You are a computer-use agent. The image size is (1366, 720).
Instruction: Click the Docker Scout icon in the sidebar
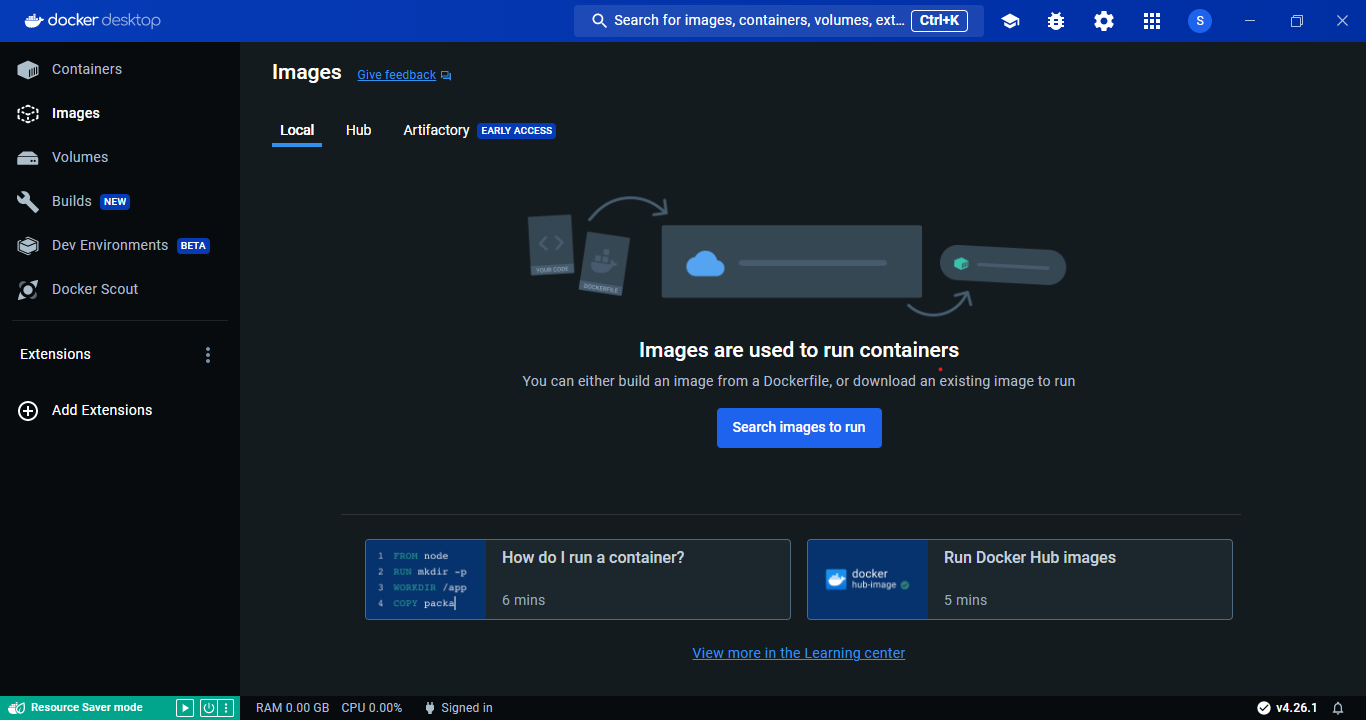28,290
